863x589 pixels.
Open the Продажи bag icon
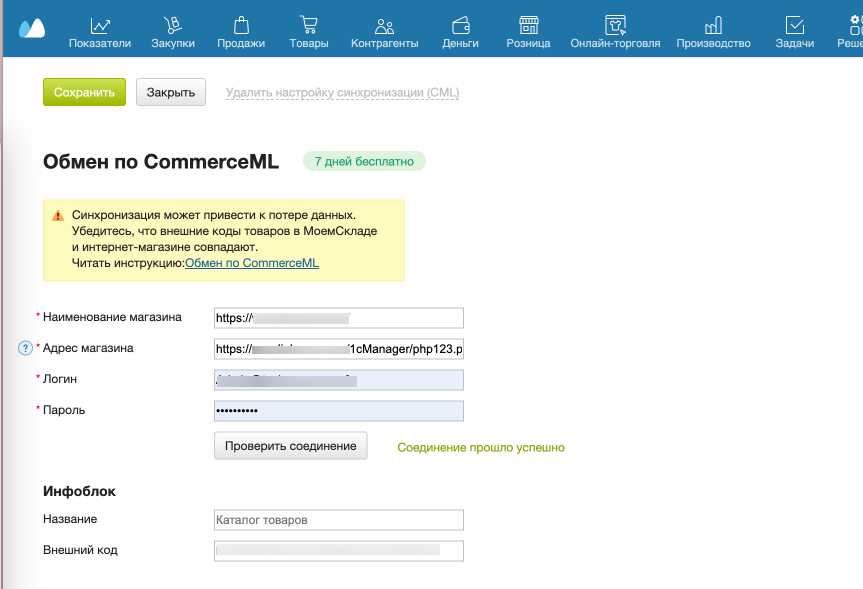[241, 25]
